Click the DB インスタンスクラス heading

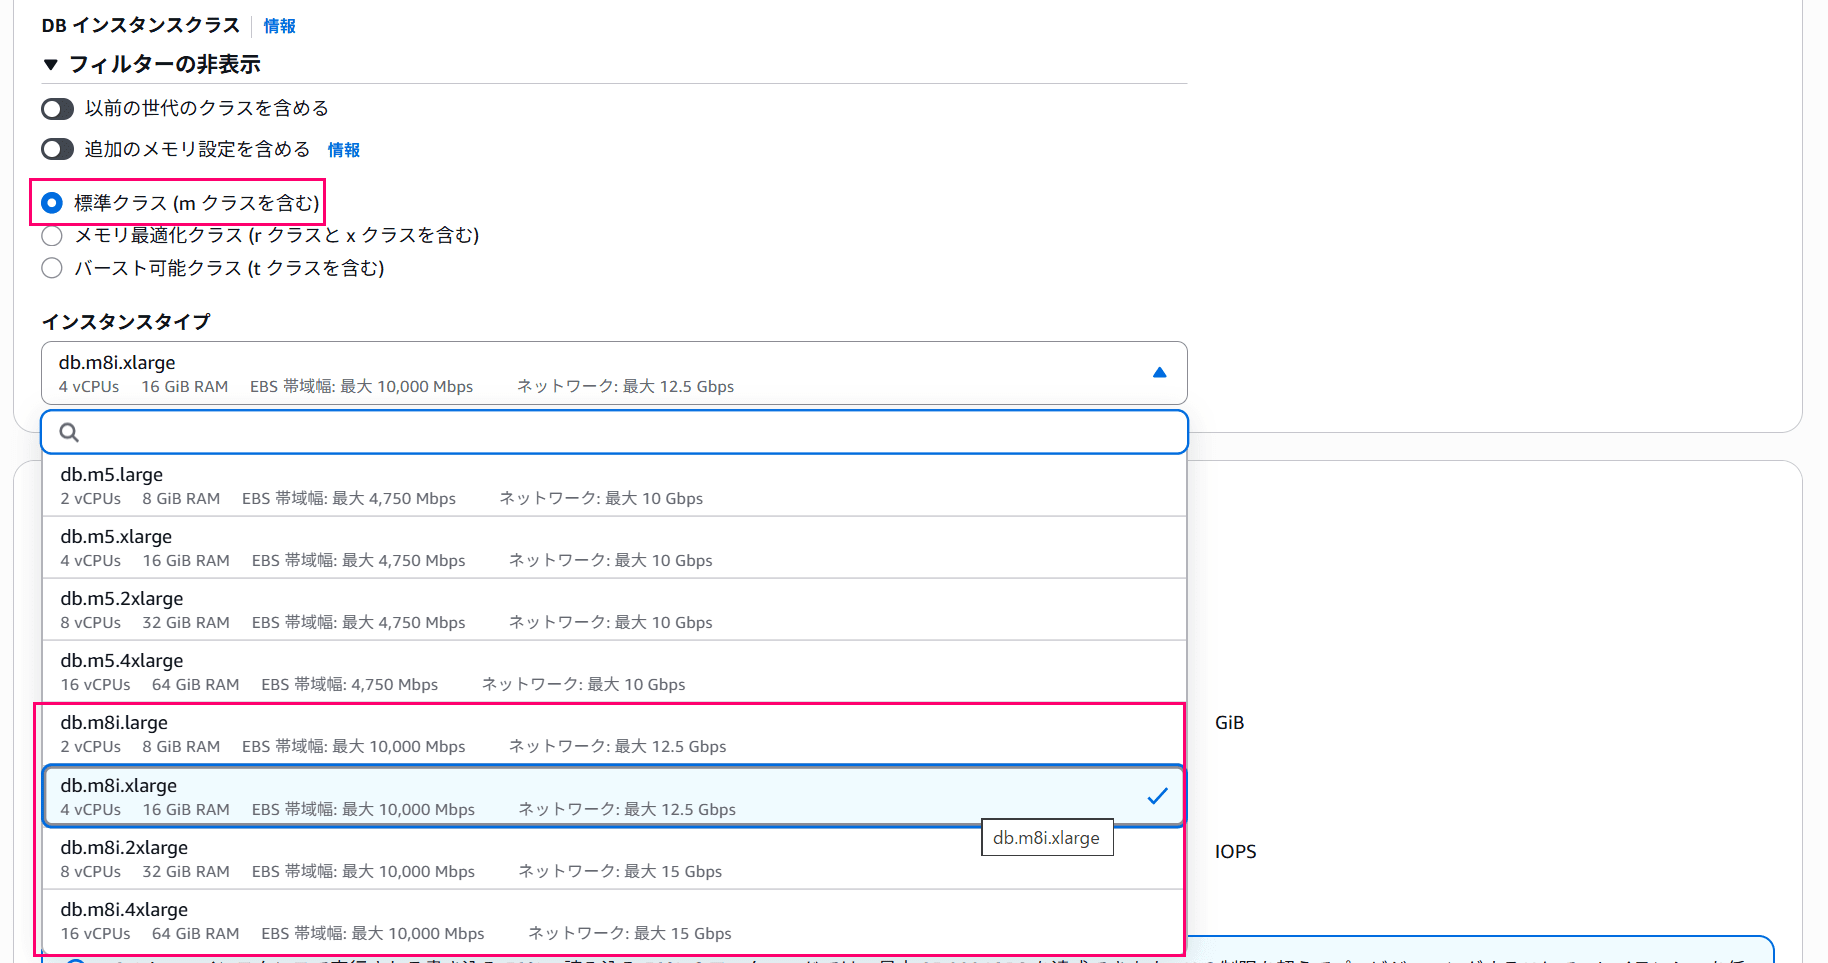click(x=141, y=26)
